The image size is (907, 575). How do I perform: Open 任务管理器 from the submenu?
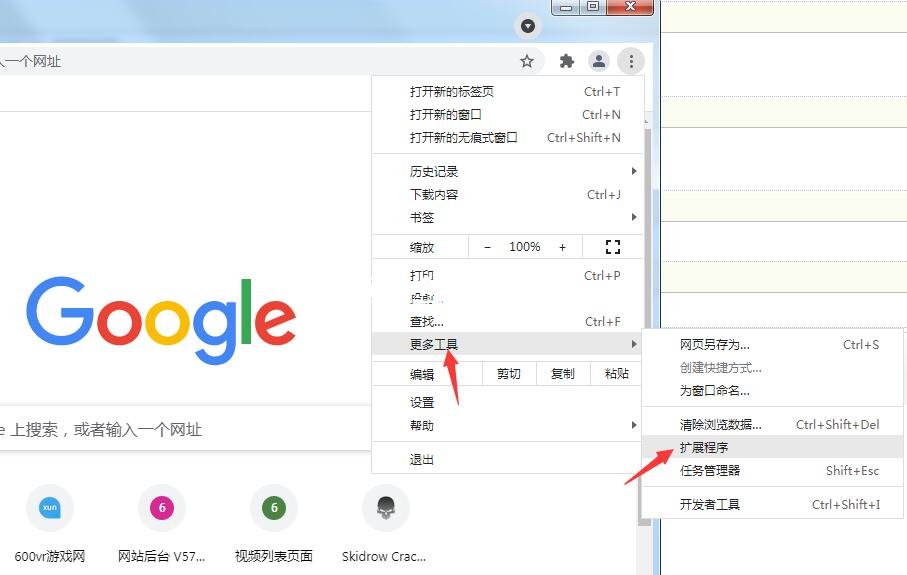coord(773,470)
